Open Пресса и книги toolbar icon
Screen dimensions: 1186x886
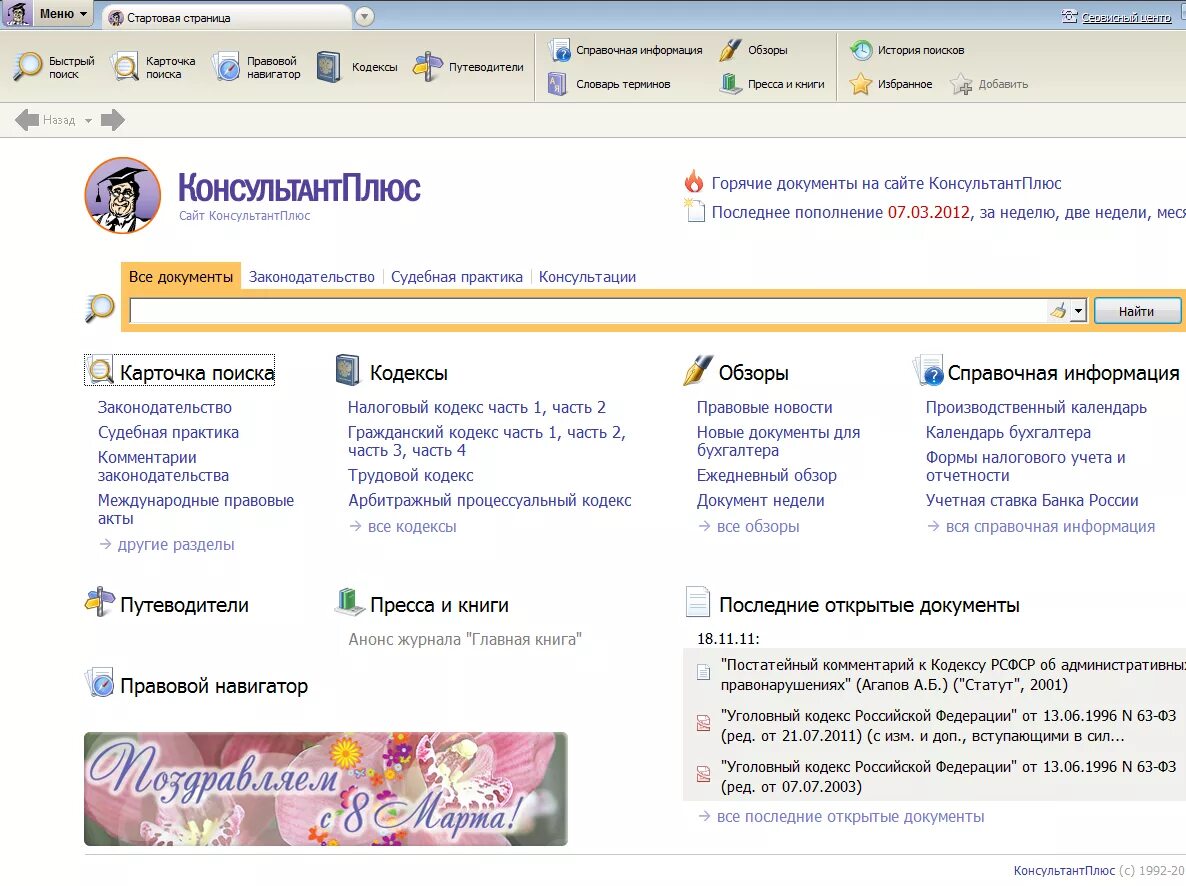(x=731, y=83)
